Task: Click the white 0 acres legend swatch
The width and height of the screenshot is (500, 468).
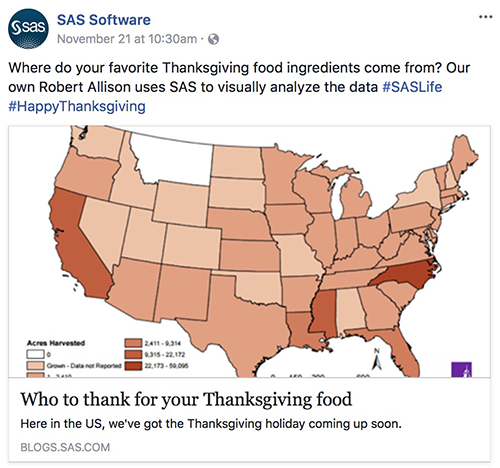Action: click(35, 354)
